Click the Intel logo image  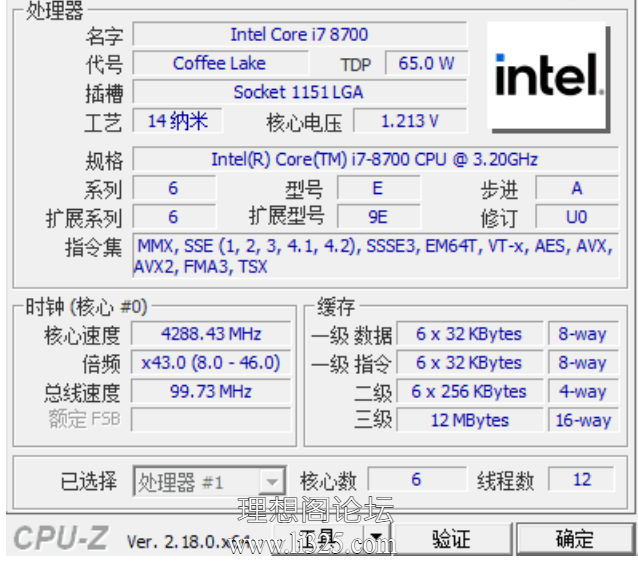(549, 78)
